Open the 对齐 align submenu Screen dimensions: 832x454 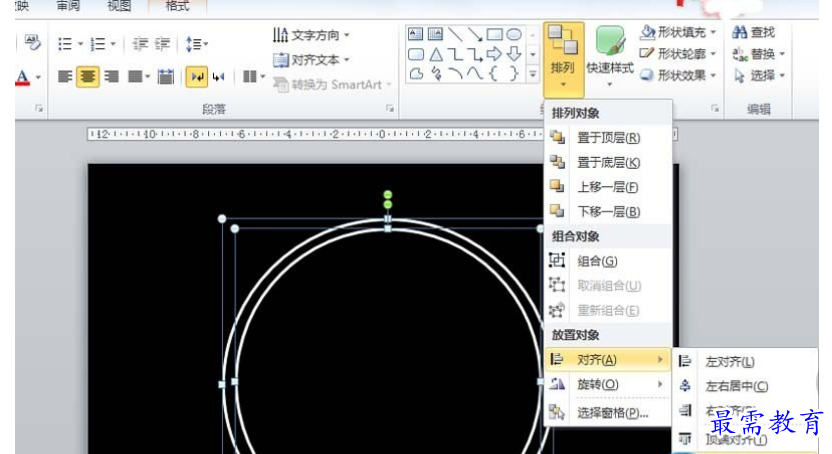[x=608, y=359]
